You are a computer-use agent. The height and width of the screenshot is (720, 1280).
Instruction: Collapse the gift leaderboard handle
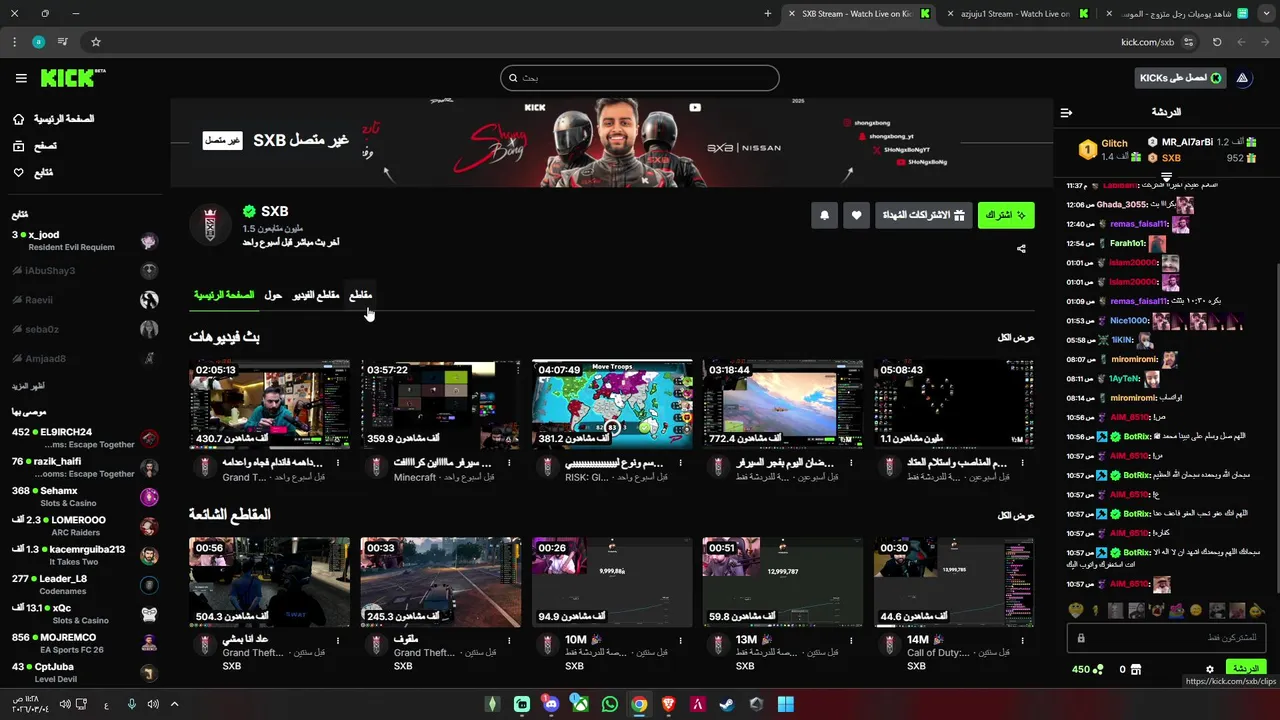point(1166,177)
